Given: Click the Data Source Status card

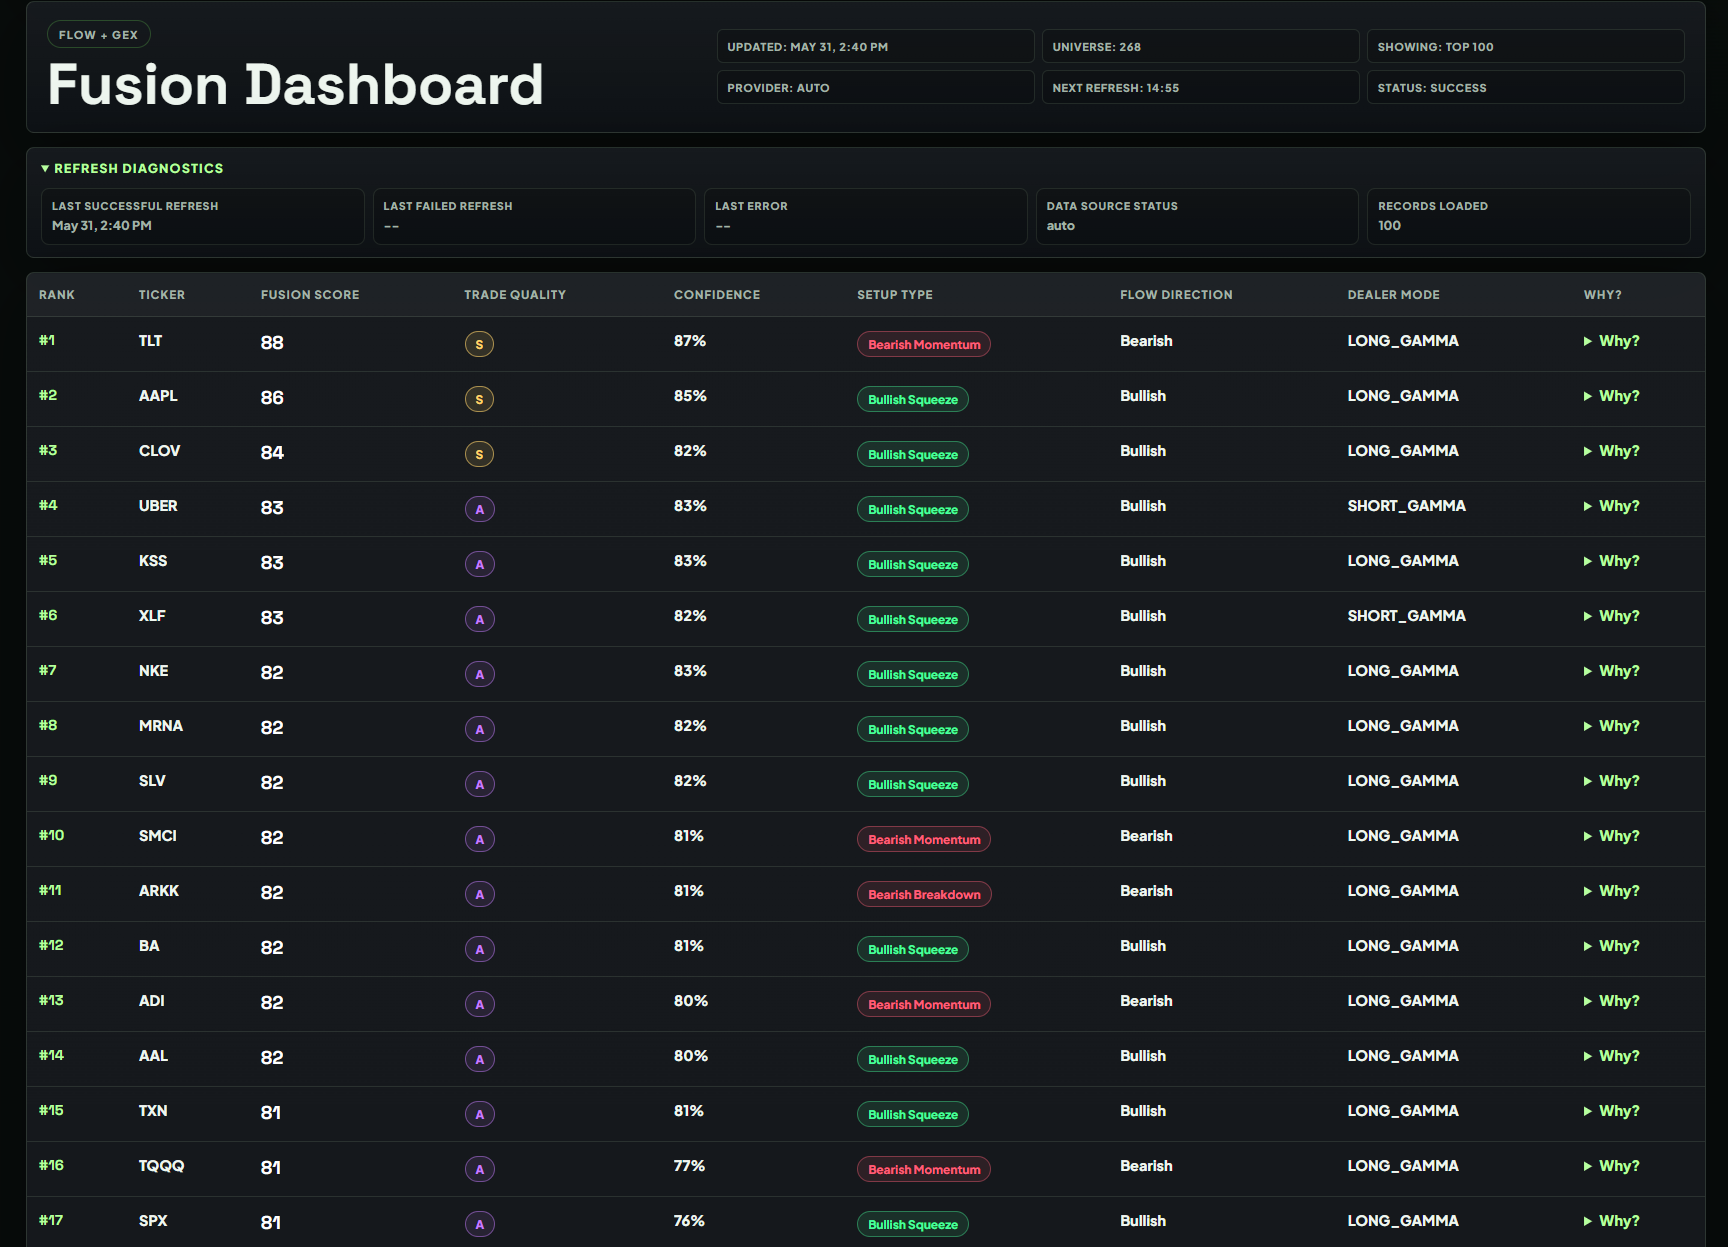Looking at the screenshot, I should point(1197,216).
